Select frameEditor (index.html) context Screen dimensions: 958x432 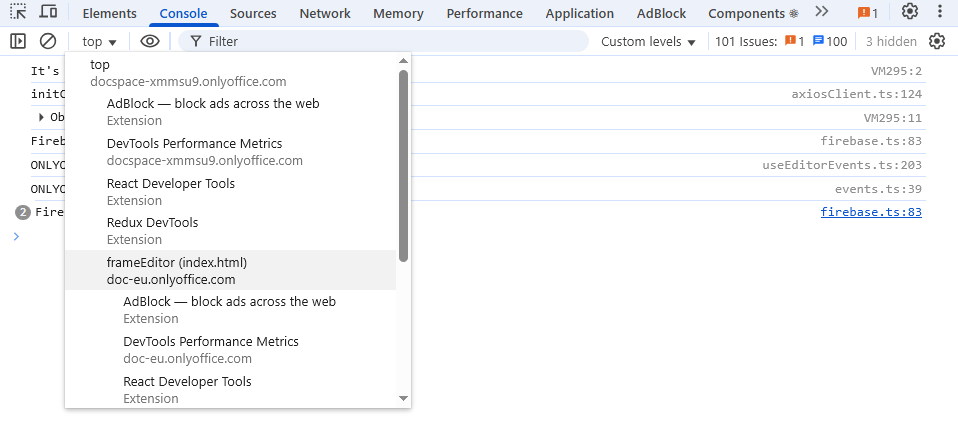tap(231, 270)
